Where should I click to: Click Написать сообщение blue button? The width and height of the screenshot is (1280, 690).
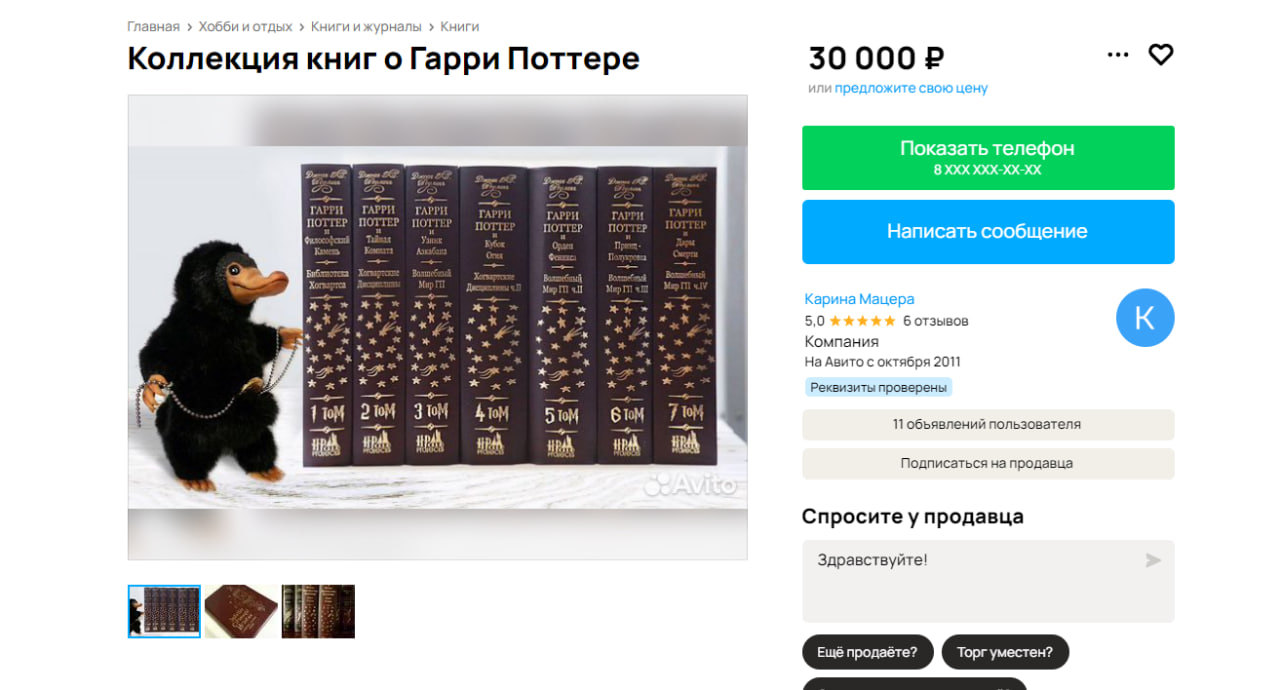pyautogui.click(x=988, y=231)
